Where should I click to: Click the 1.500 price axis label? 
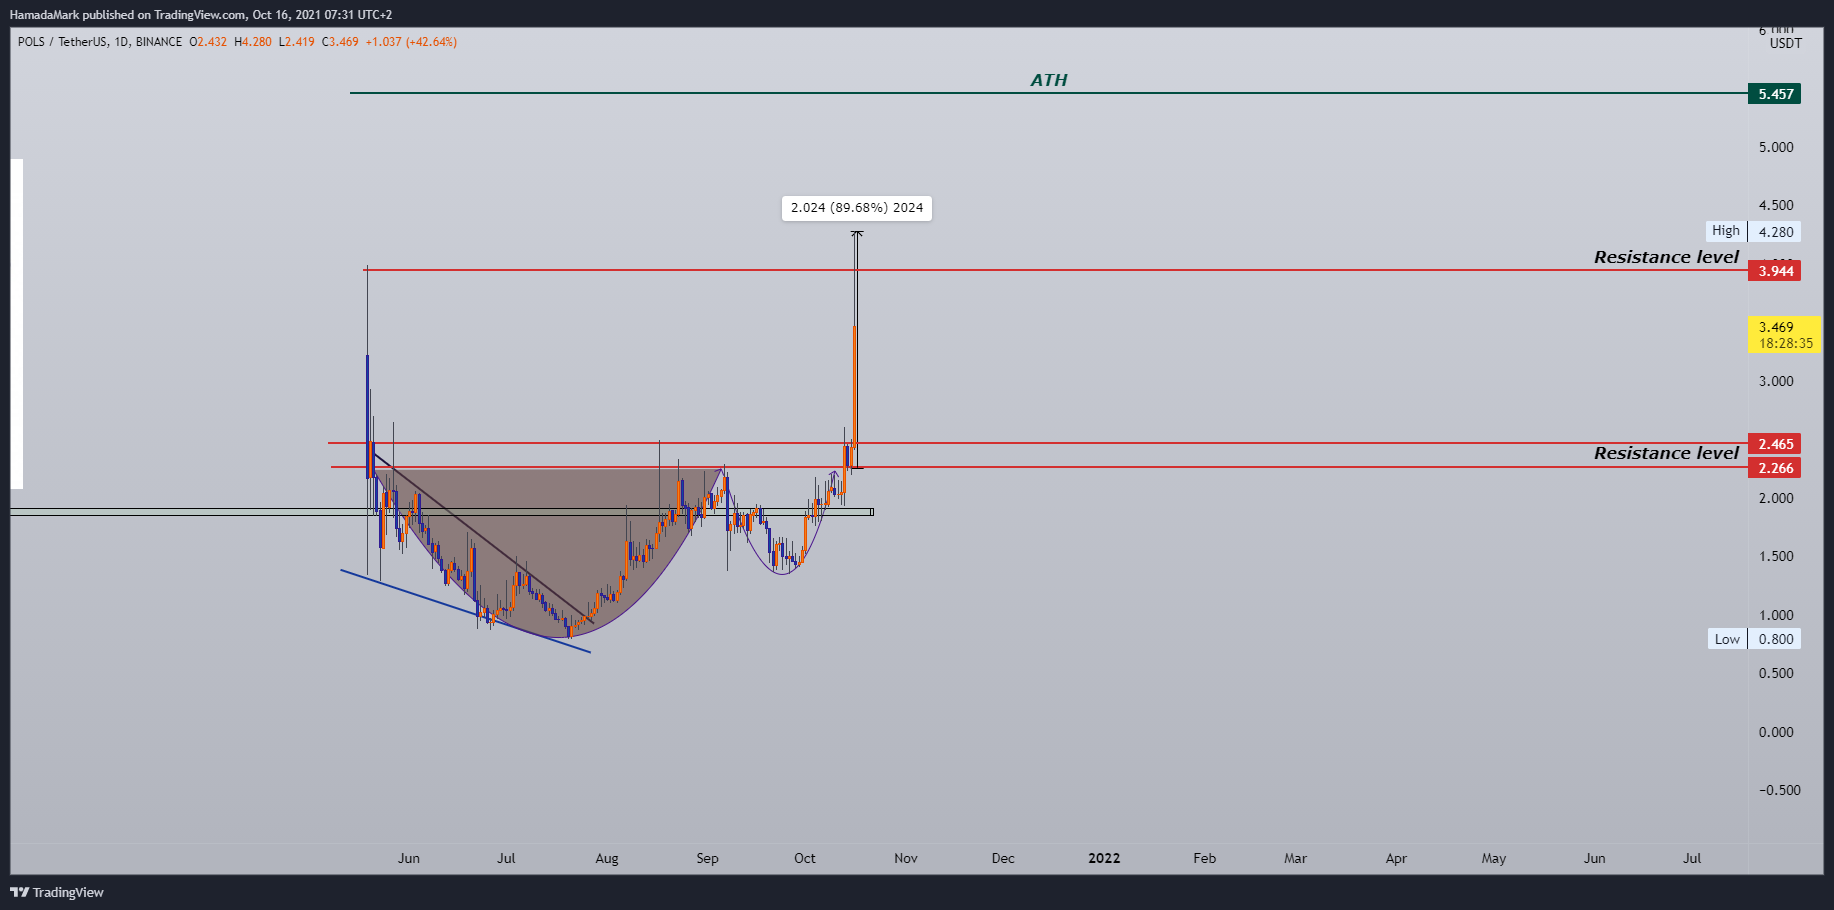tap(1776, 556)
